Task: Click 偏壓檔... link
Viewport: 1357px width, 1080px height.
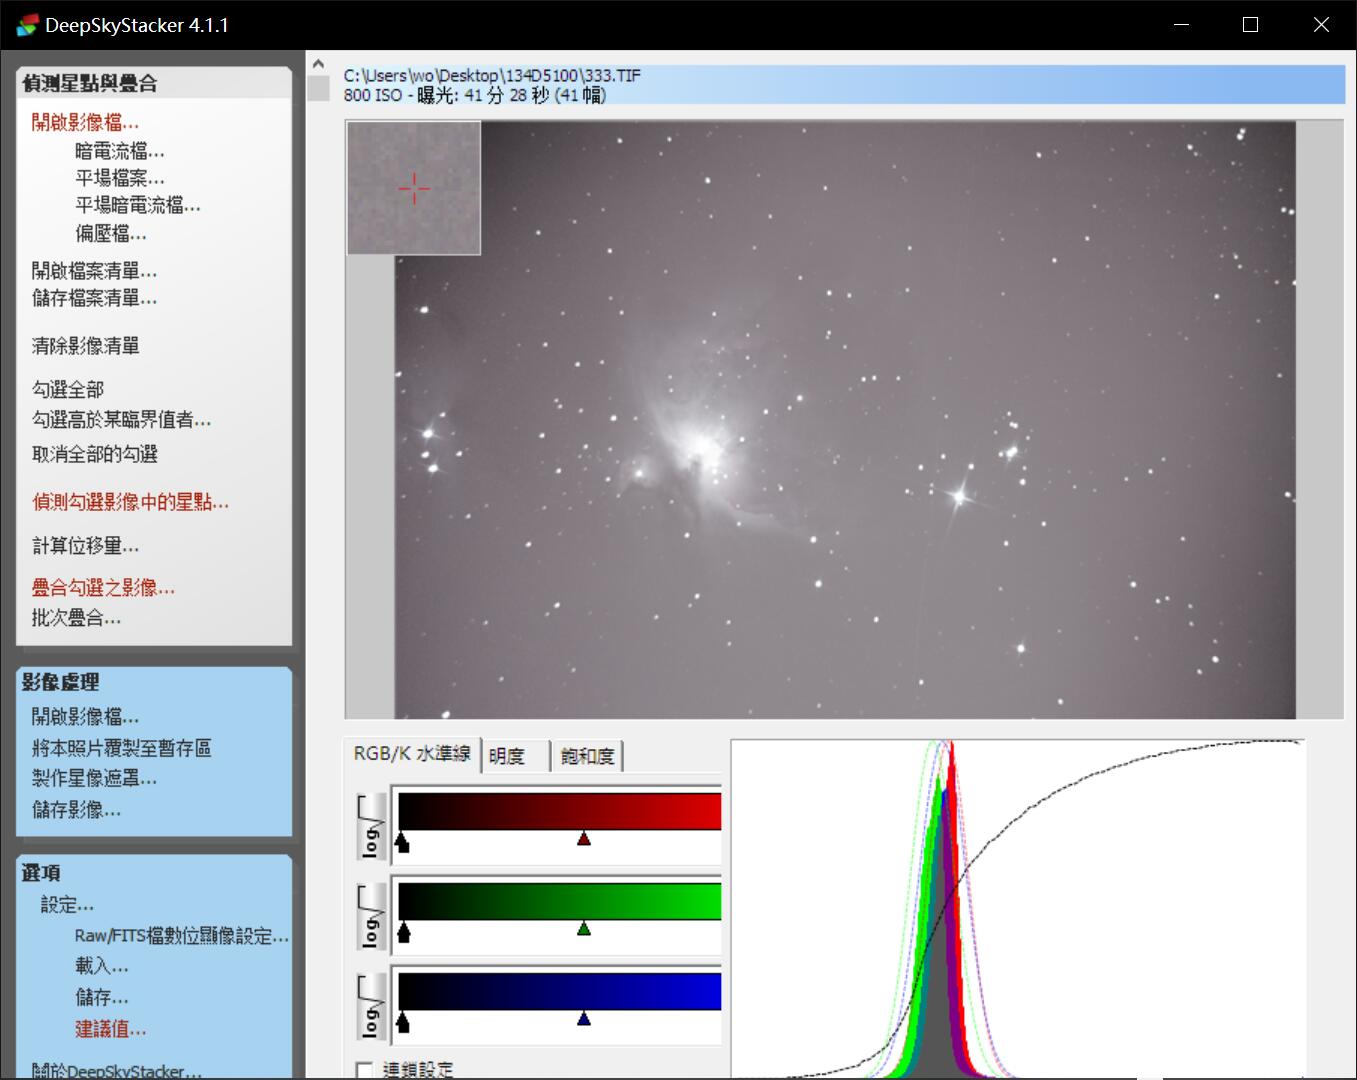Action: [x=111, y=233]
